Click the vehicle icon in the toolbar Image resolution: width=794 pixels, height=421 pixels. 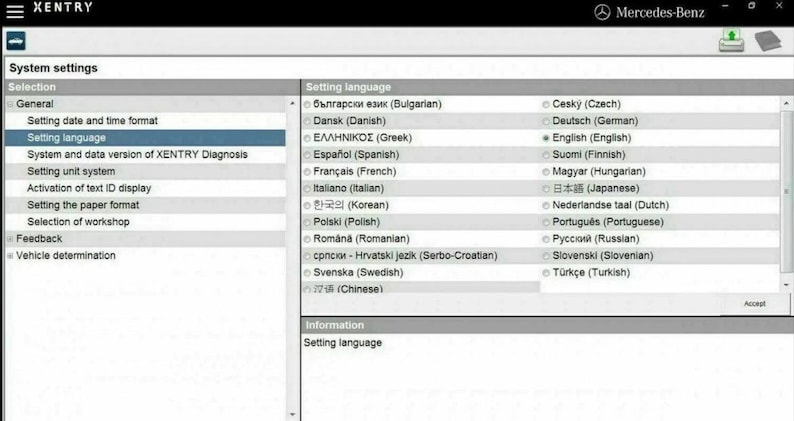click(x=15, y=41)
